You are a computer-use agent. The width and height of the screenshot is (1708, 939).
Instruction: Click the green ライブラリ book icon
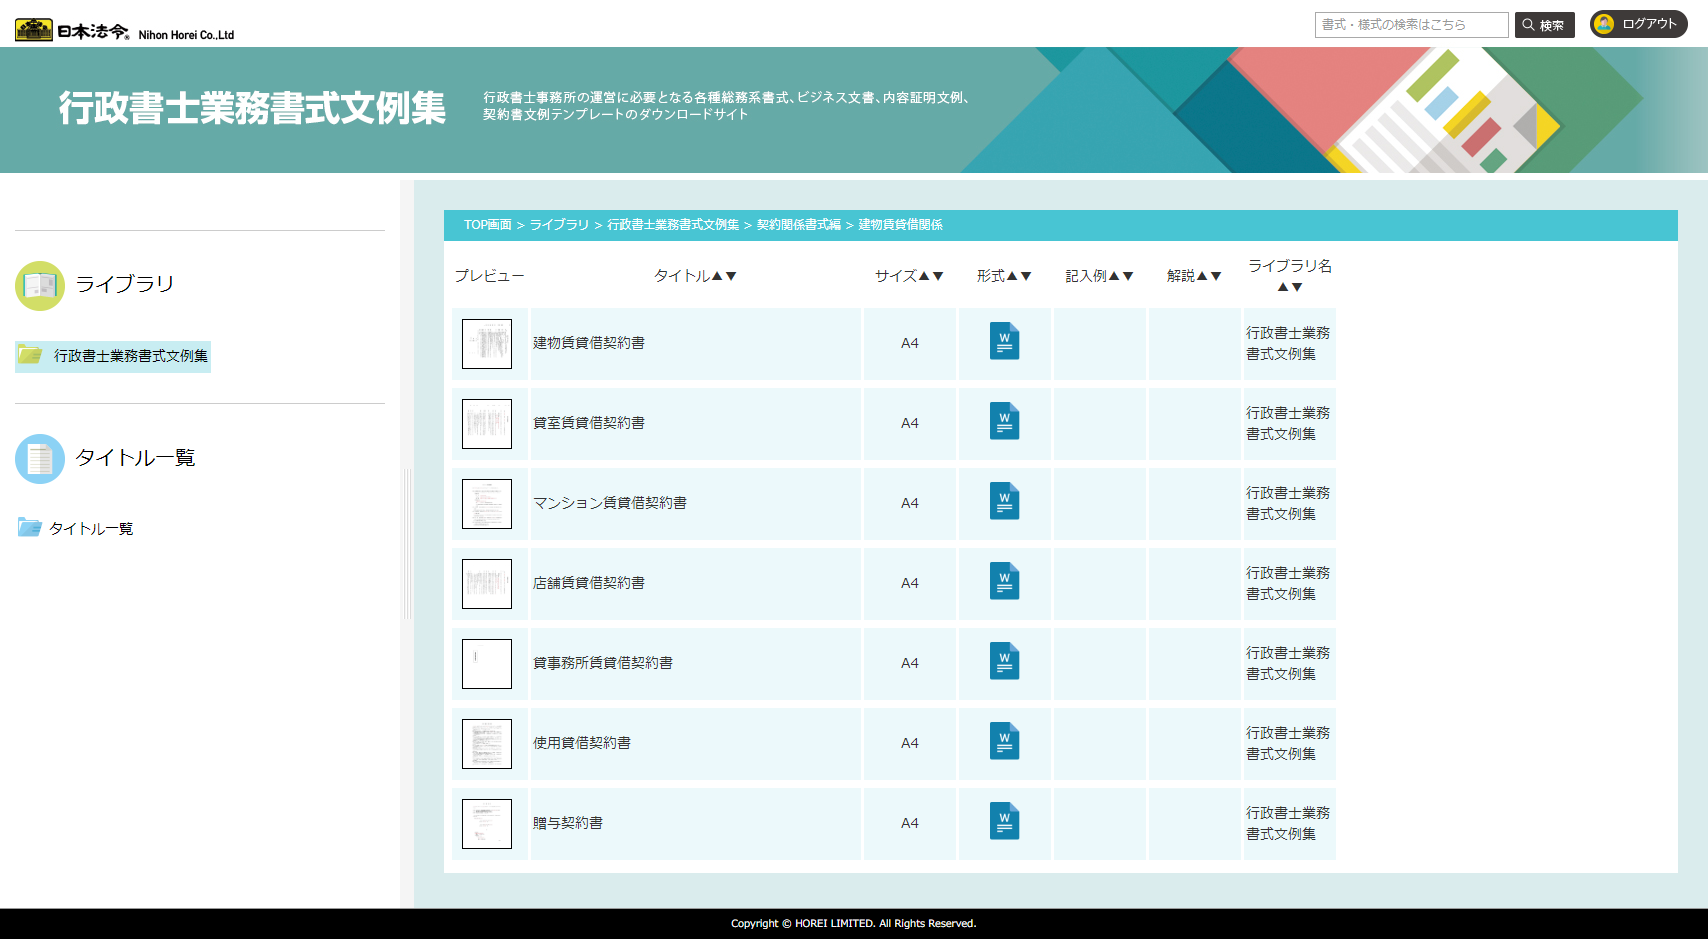pos(40,286)
